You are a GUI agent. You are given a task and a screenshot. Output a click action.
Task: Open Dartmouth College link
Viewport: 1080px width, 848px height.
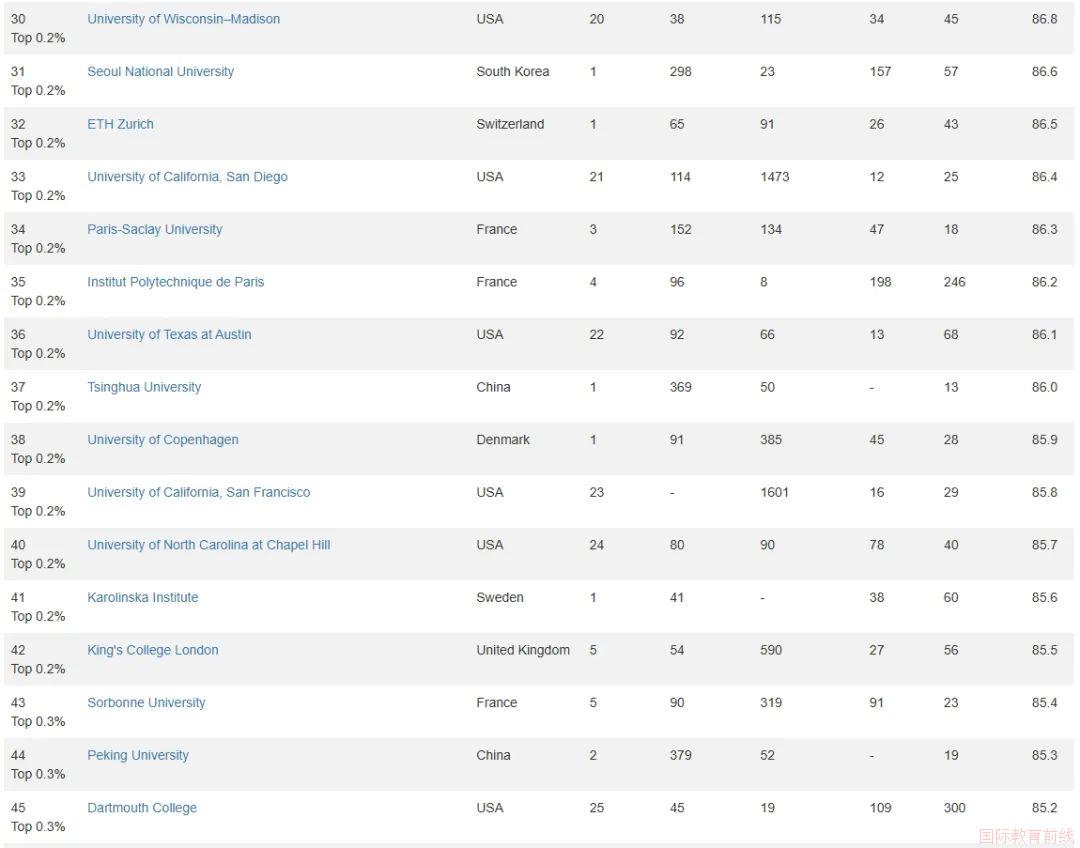point(142,808)
